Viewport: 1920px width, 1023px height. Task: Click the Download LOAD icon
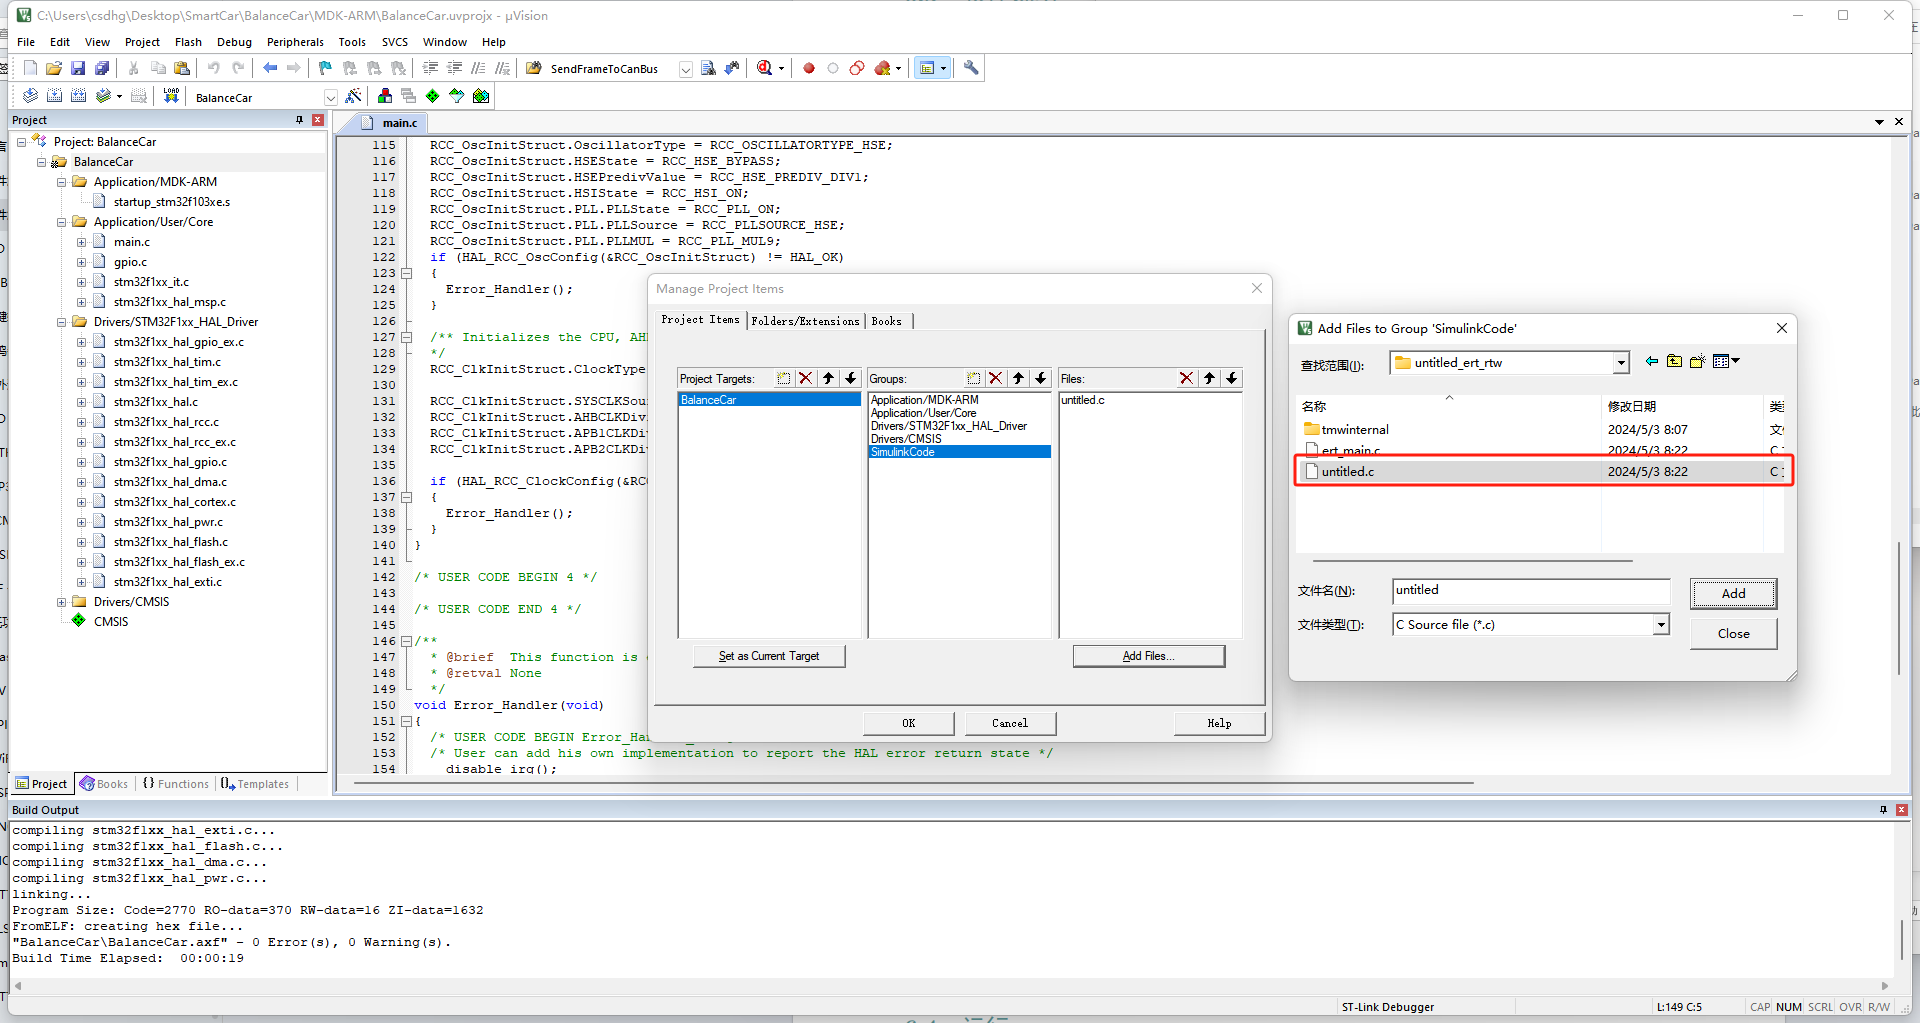click(x=172, y=96)
